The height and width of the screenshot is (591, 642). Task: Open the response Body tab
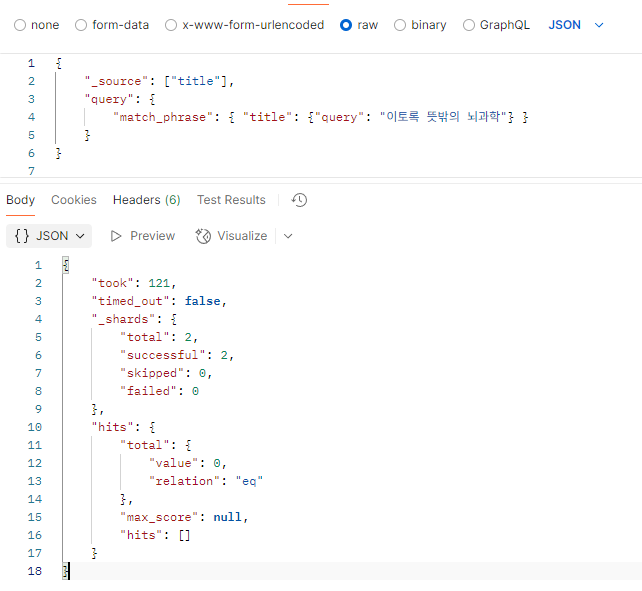click(20, 200)
